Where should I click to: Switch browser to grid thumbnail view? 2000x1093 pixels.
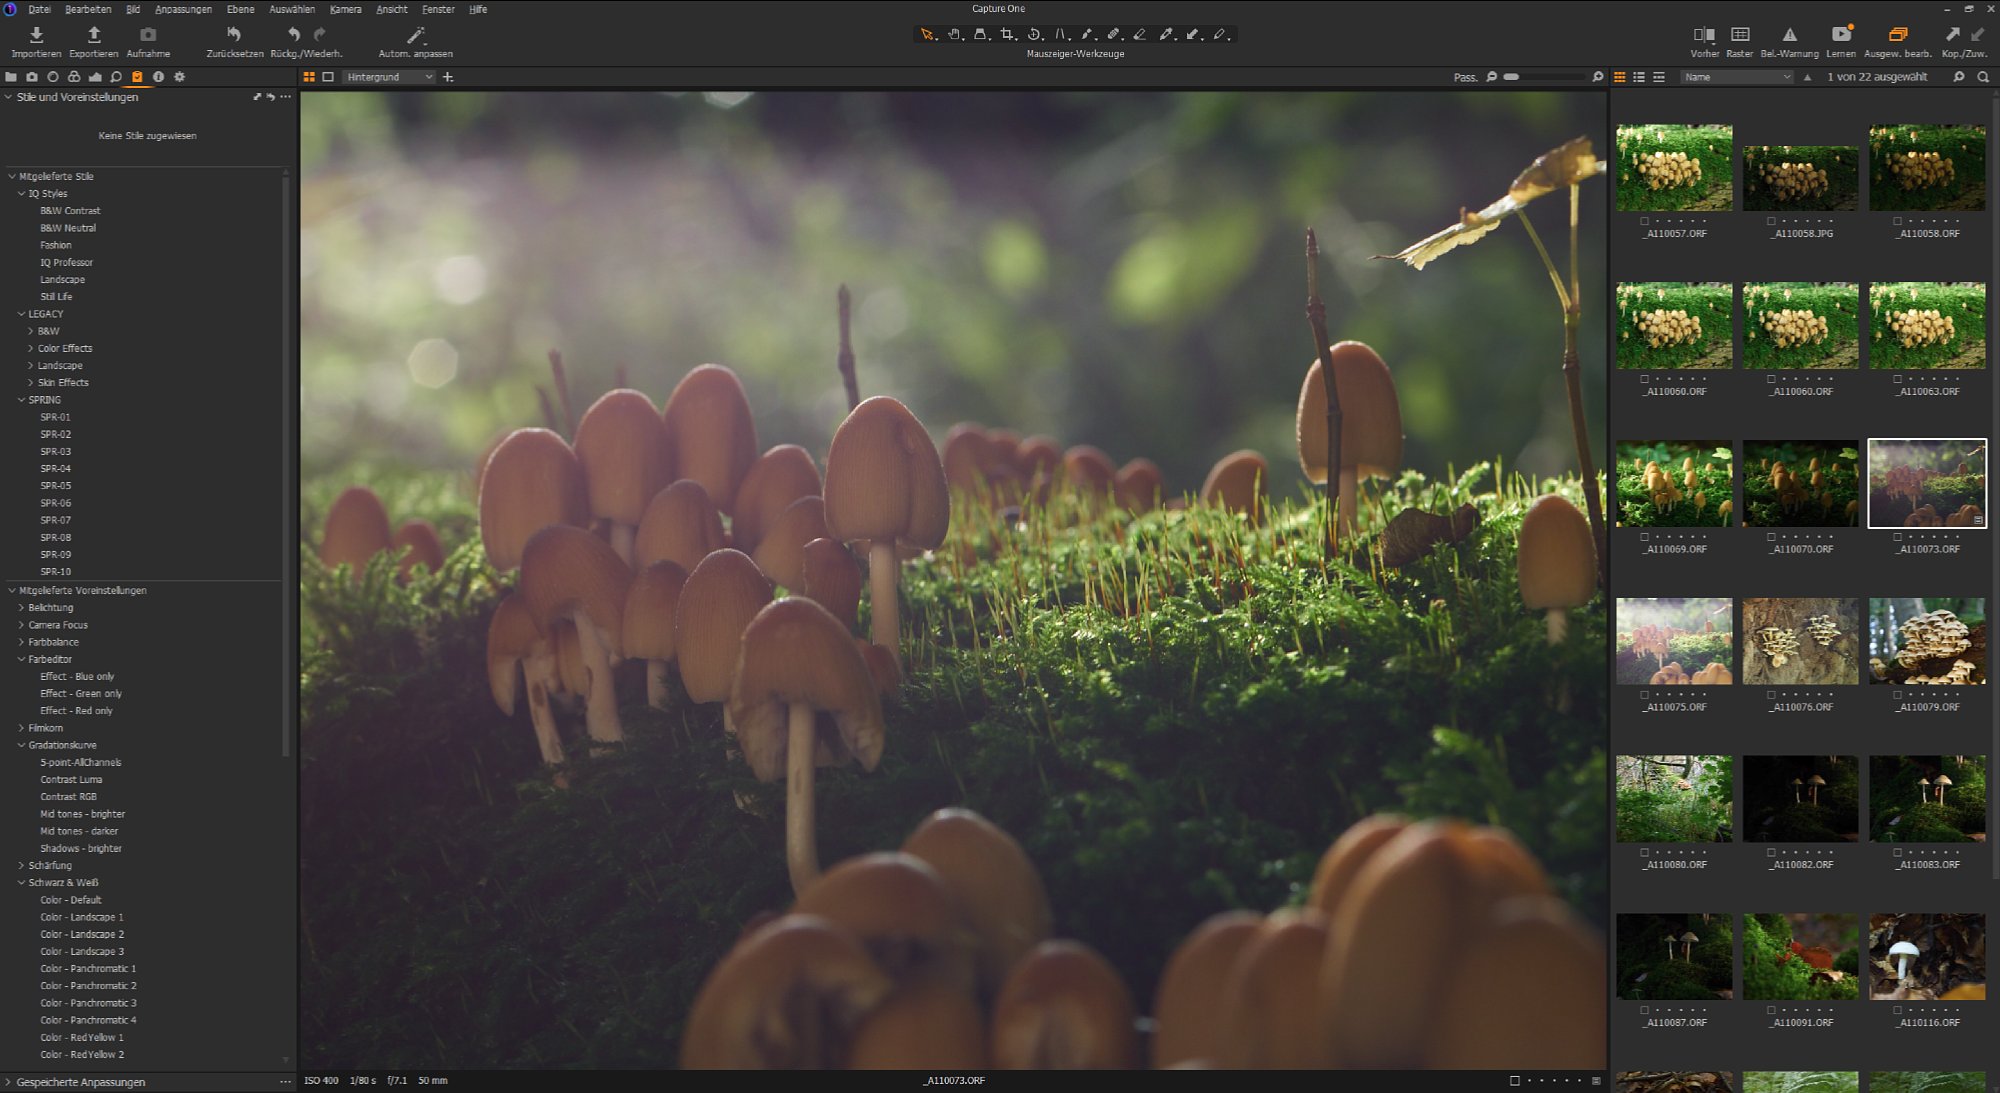click(x=1620, y=77)
